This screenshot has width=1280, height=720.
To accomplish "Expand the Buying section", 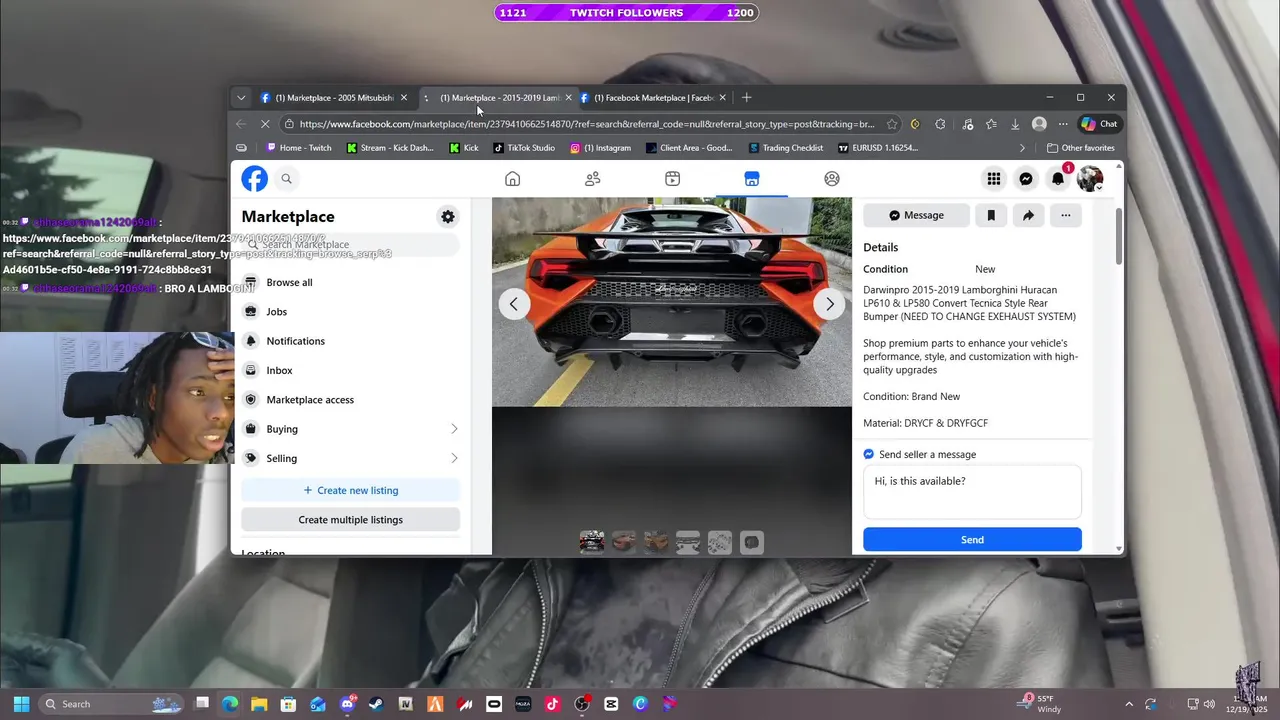I will click(350, 429).
